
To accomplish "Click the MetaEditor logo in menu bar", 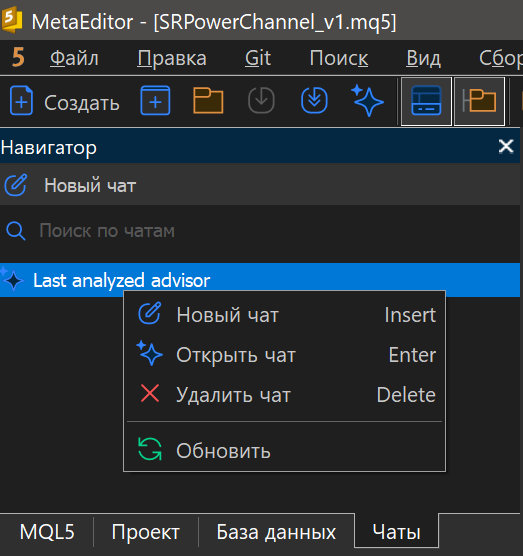I will pos(18,58).
